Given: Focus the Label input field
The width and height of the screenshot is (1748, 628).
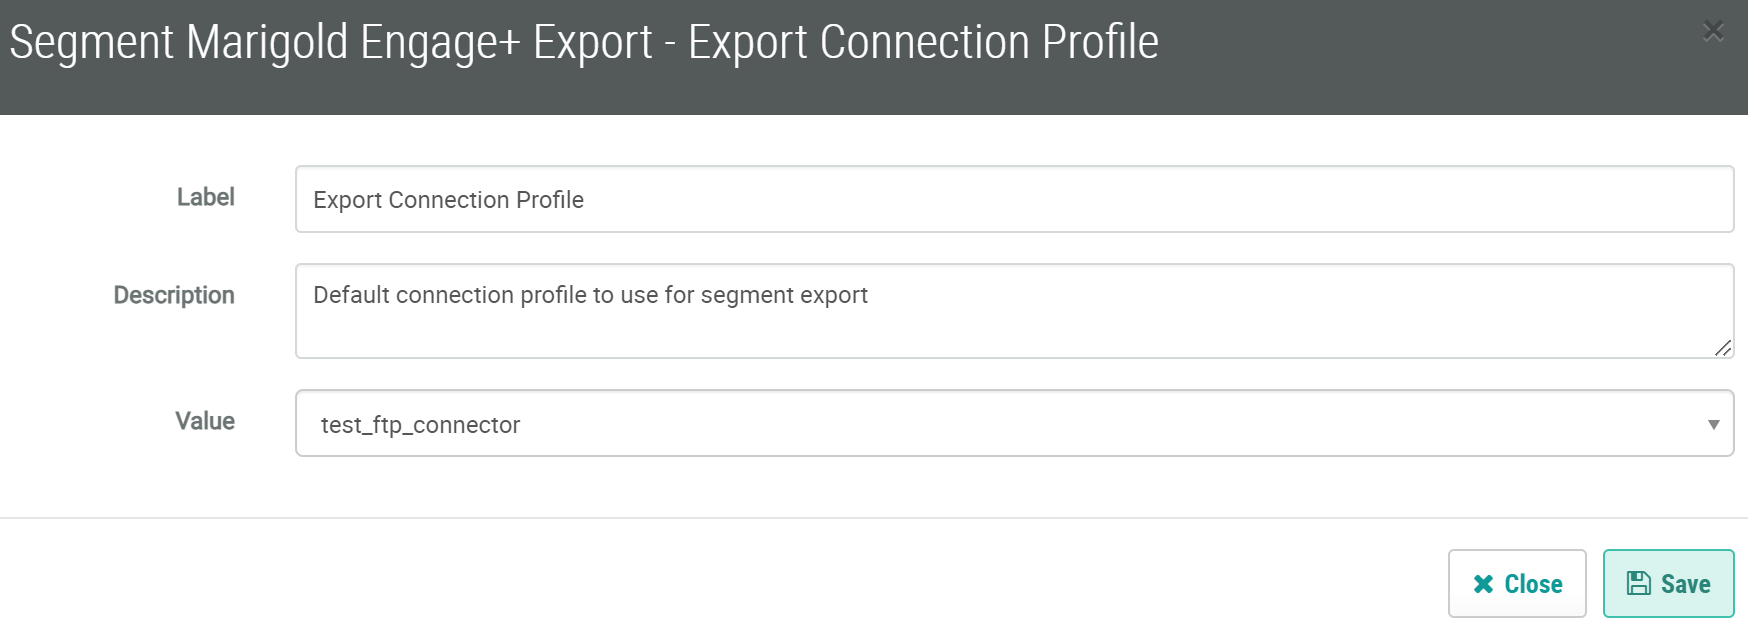Looking at the screenshot, I should coord(1000,200).
